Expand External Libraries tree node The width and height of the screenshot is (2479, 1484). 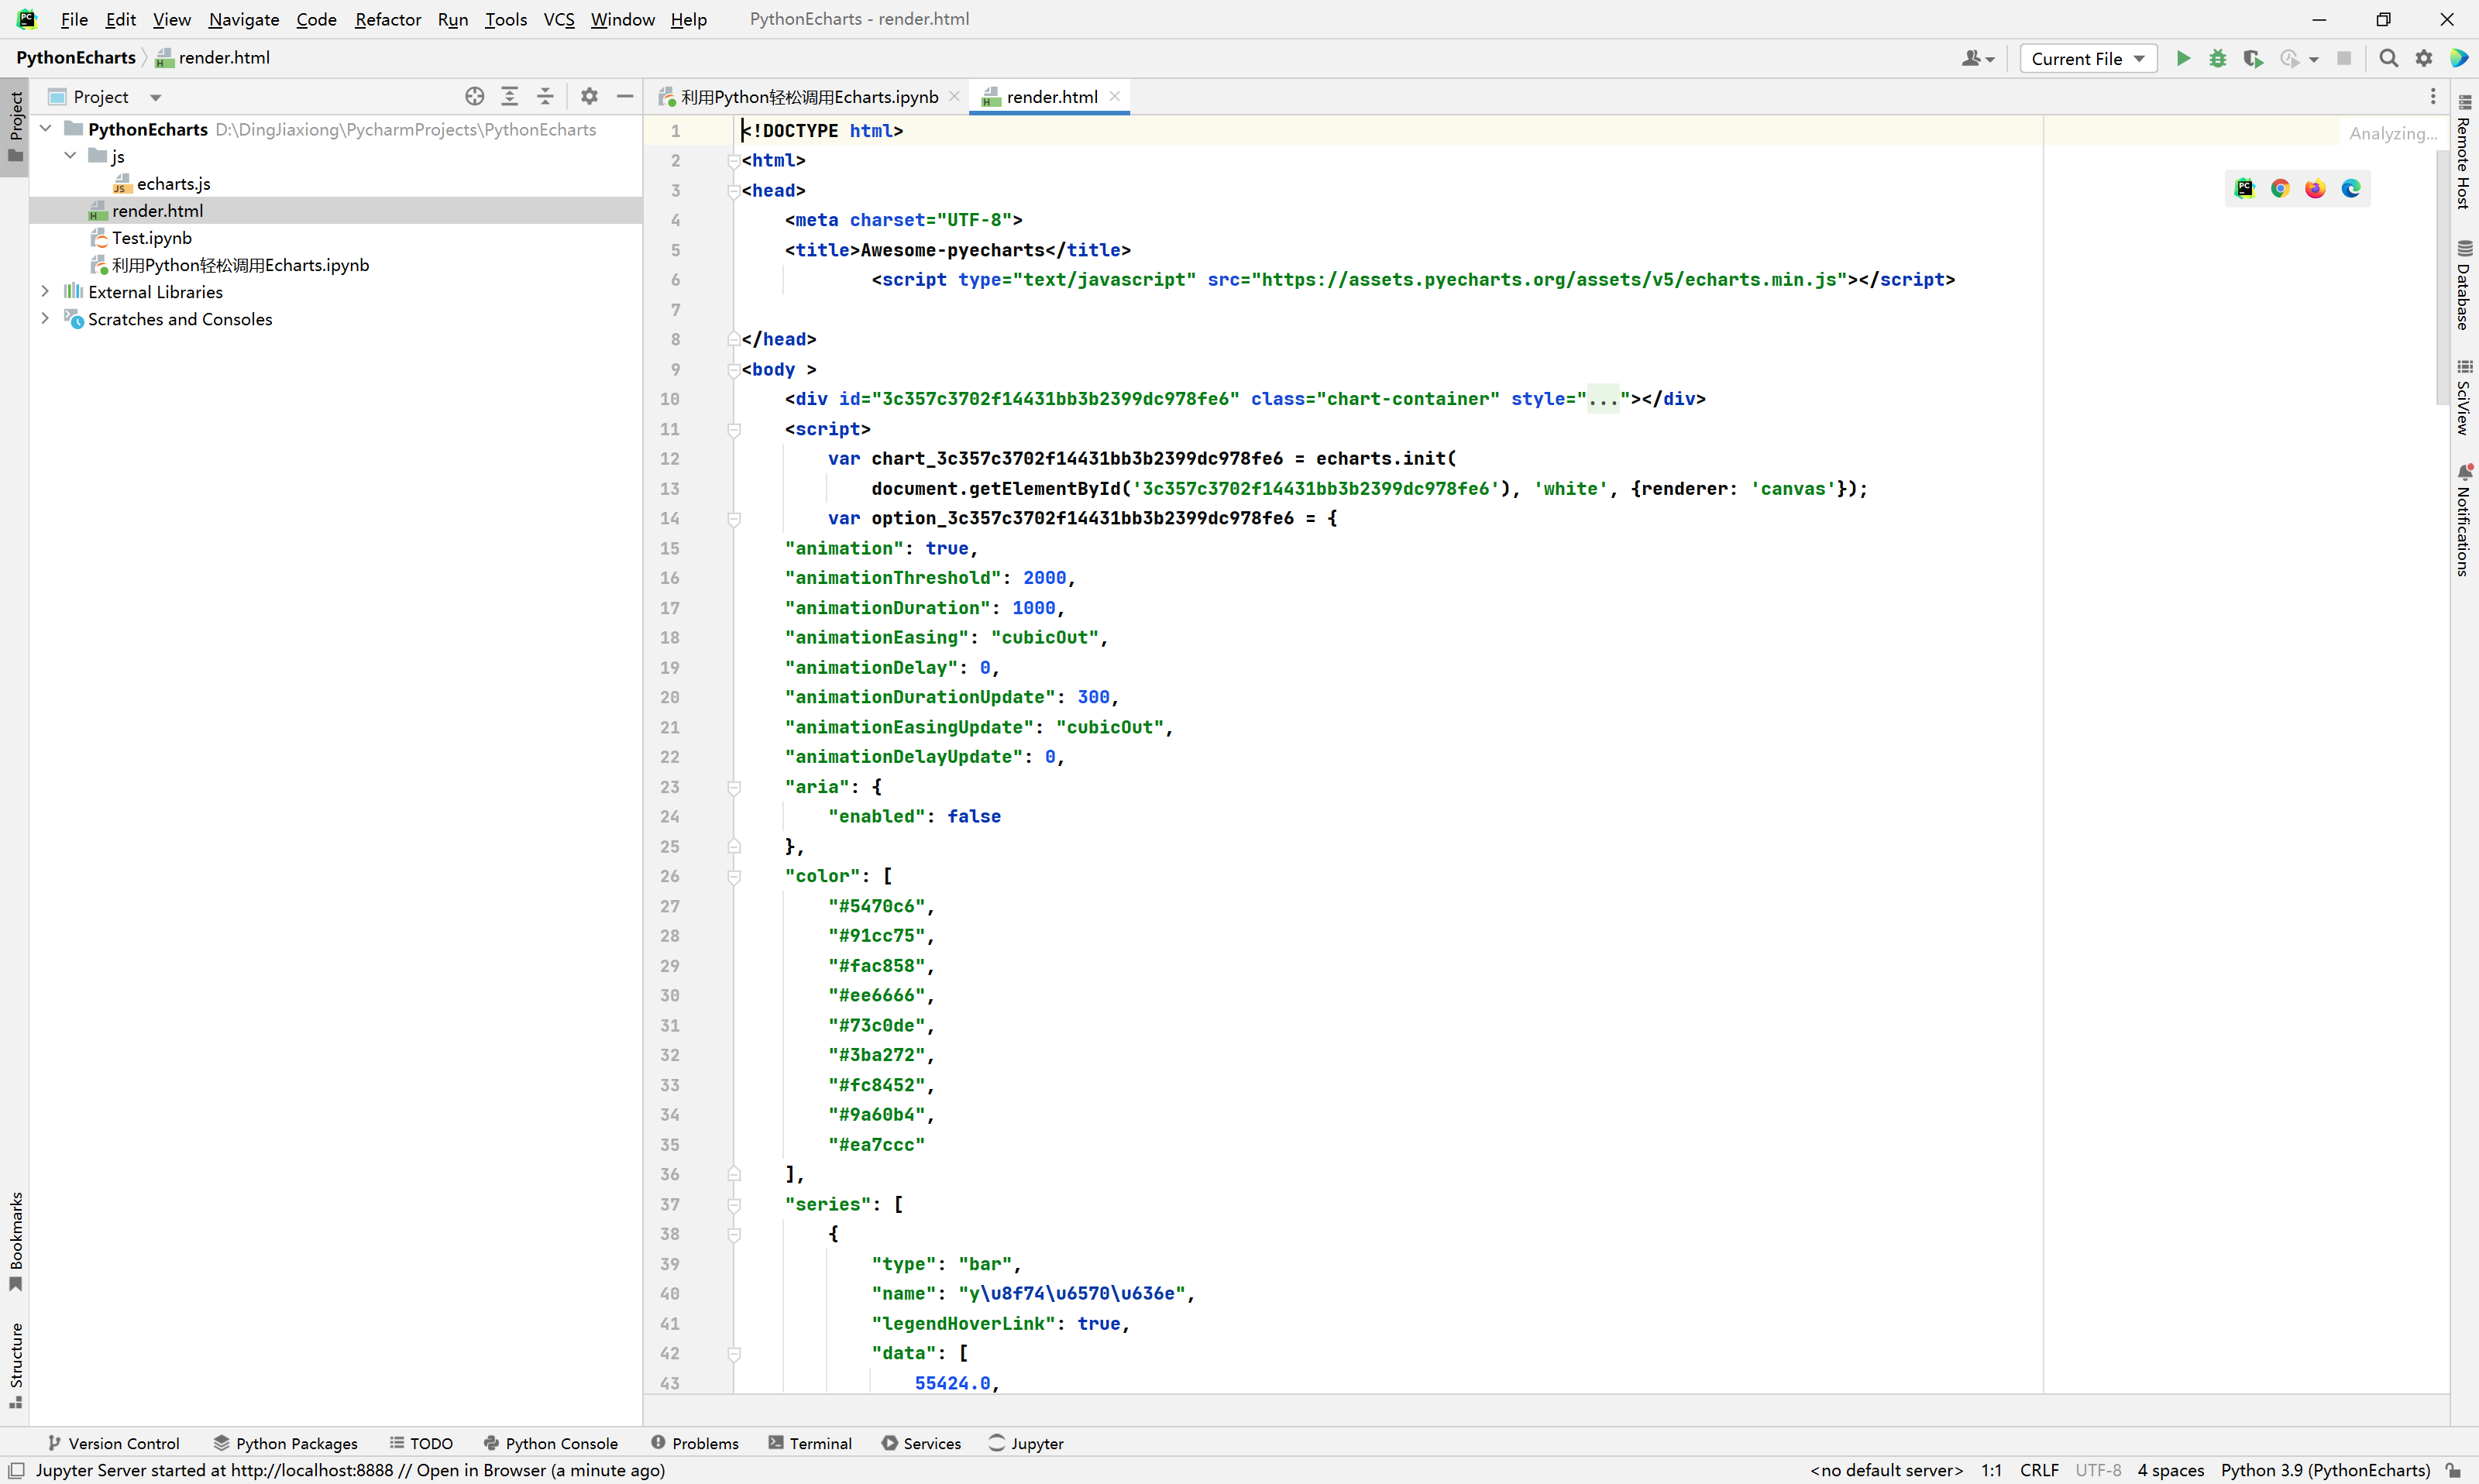point(45,291)
